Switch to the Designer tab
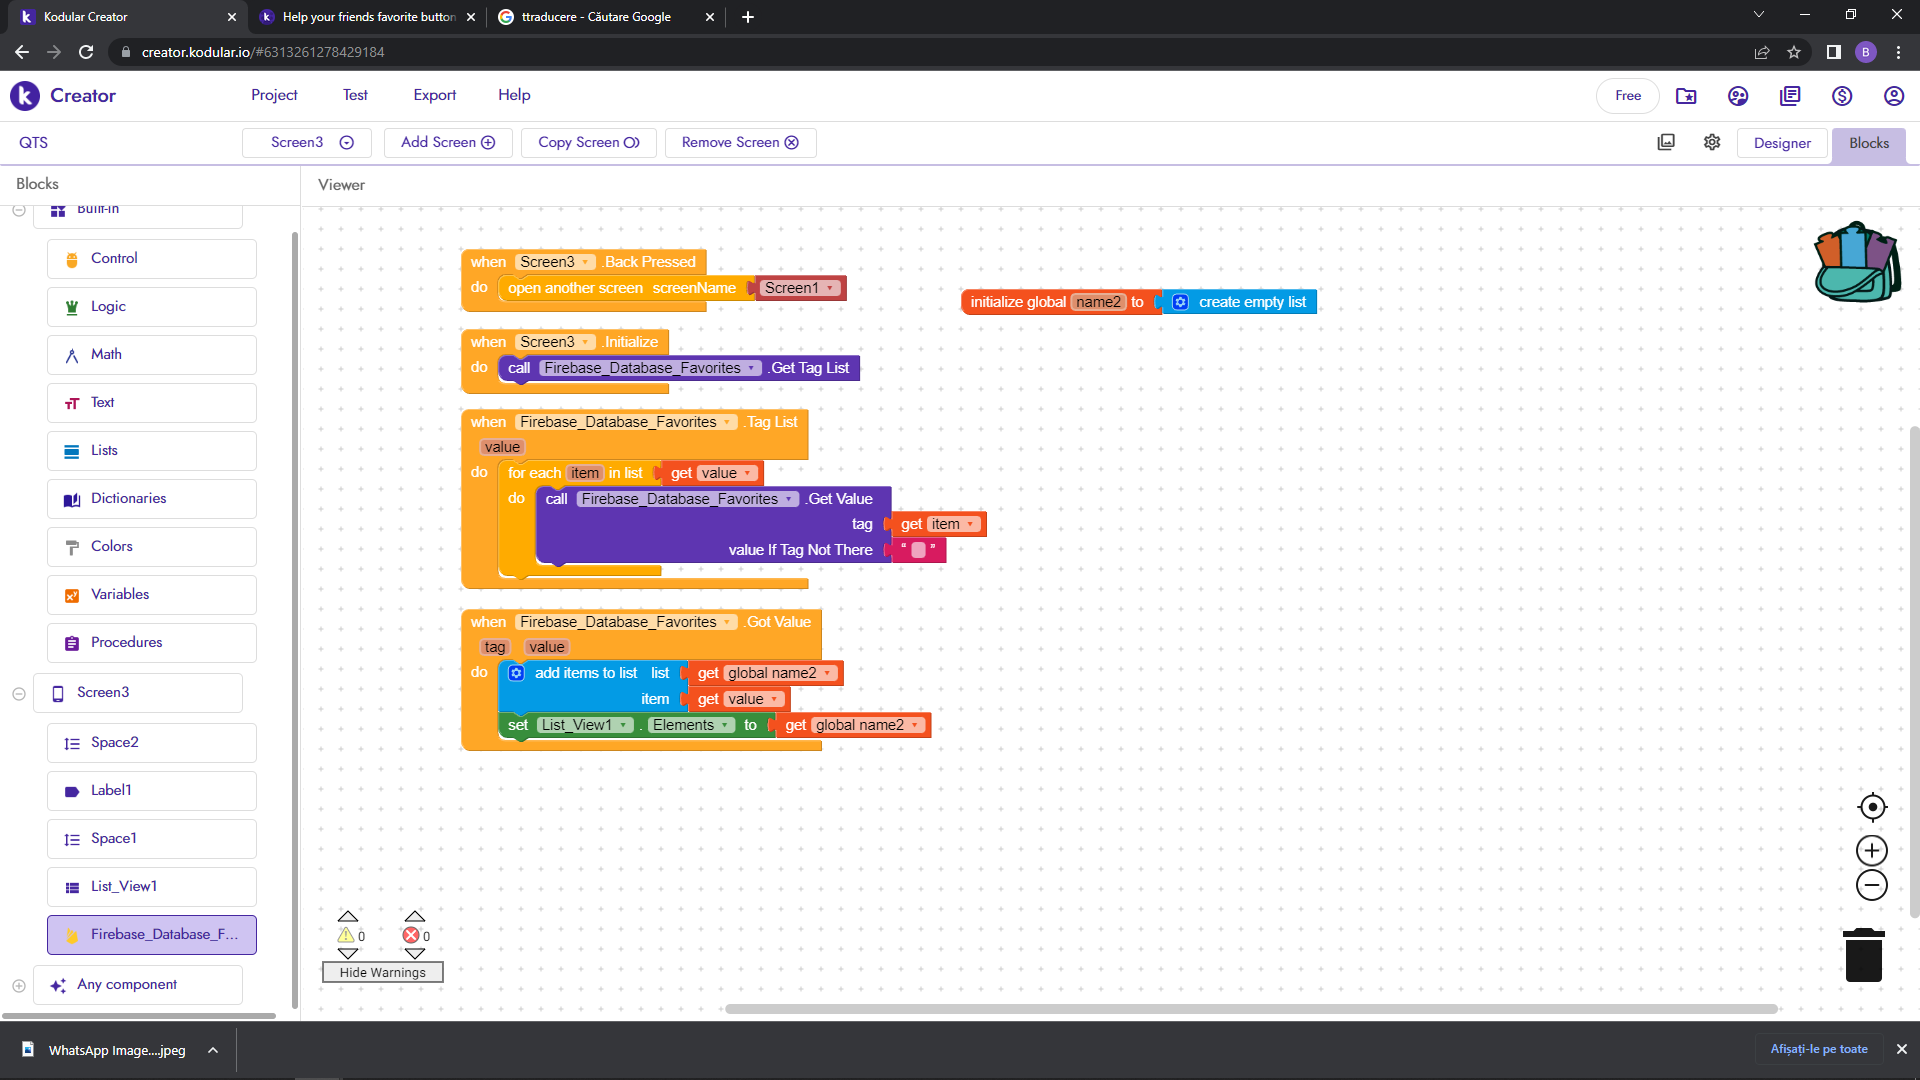The height and width of the screenshot is (1080, 1920). pos(1782,142)
